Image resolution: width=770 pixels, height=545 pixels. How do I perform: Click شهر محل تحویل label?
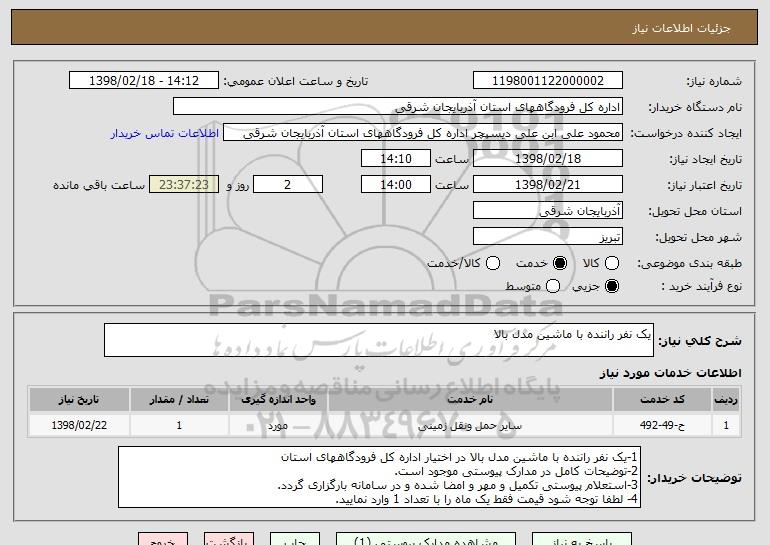coord(699,237)
